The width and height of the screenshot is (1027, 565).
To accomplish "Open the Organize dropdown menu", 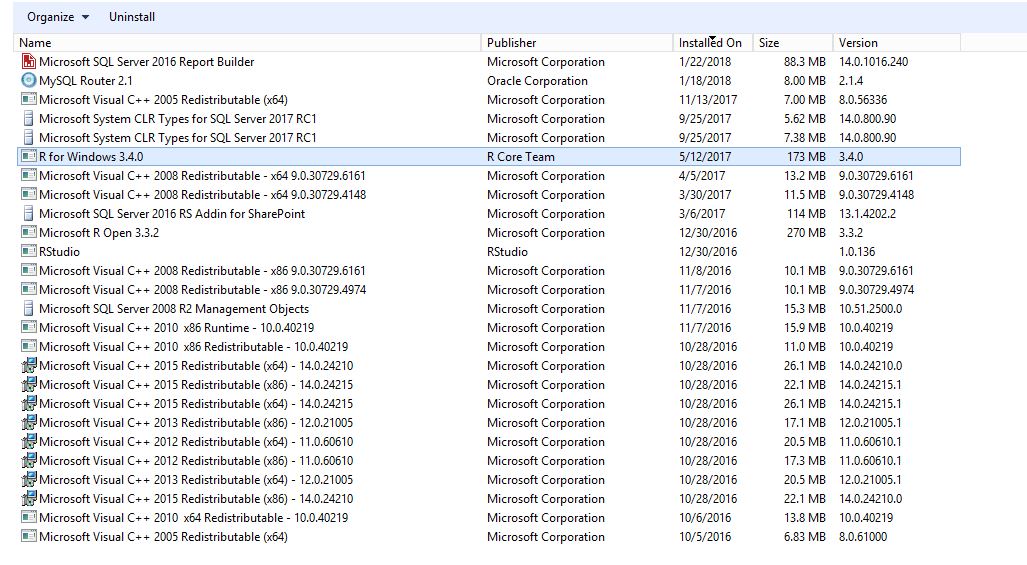I will pos(58,17).
